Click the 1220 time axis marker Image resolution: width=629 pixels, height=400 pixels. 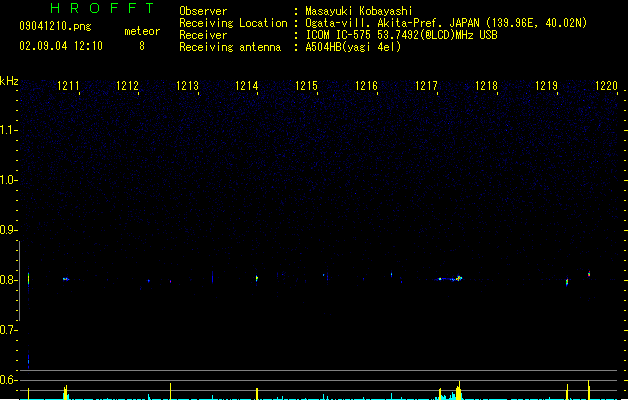click(606, 86)
